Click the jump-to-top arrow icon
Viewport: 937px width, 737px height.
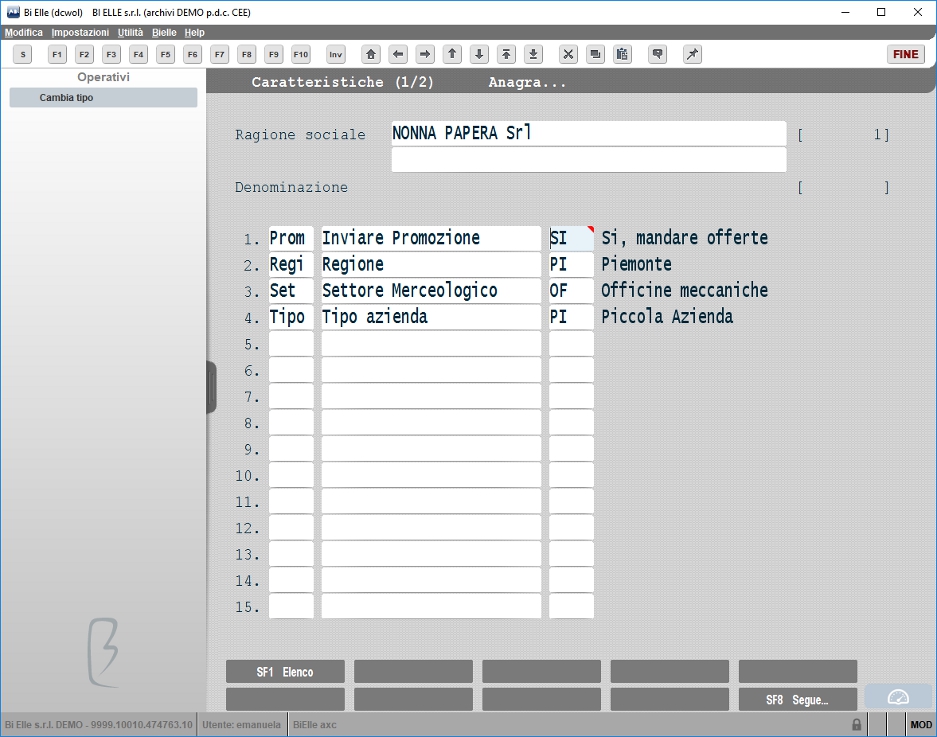(506, 54)
